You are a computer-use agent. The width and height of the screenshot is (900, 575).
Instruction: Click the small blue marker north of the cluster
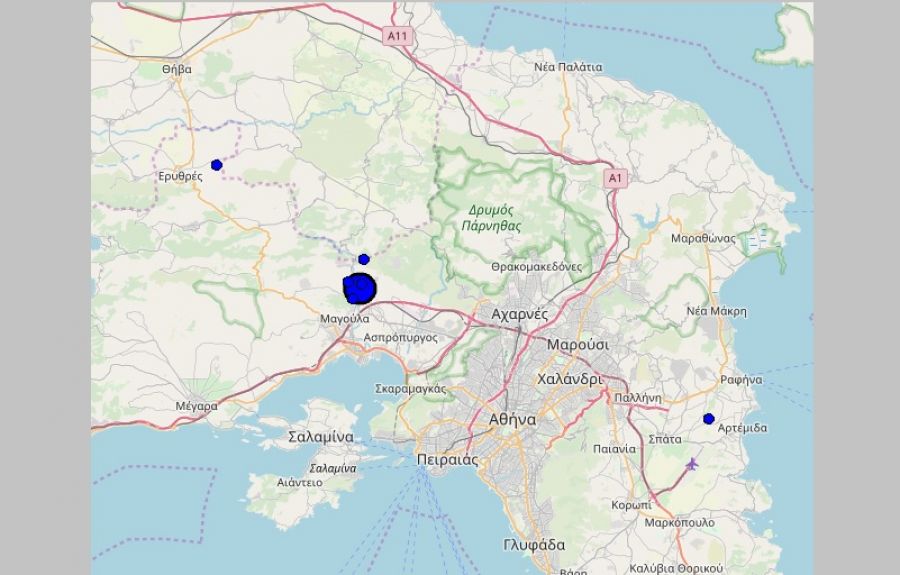coord(364,259)
